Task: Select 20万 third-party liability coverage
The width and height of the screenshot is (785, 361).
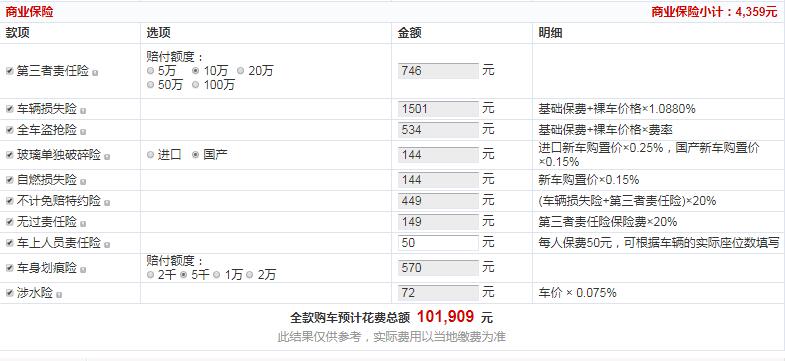Action: (241, 71)
